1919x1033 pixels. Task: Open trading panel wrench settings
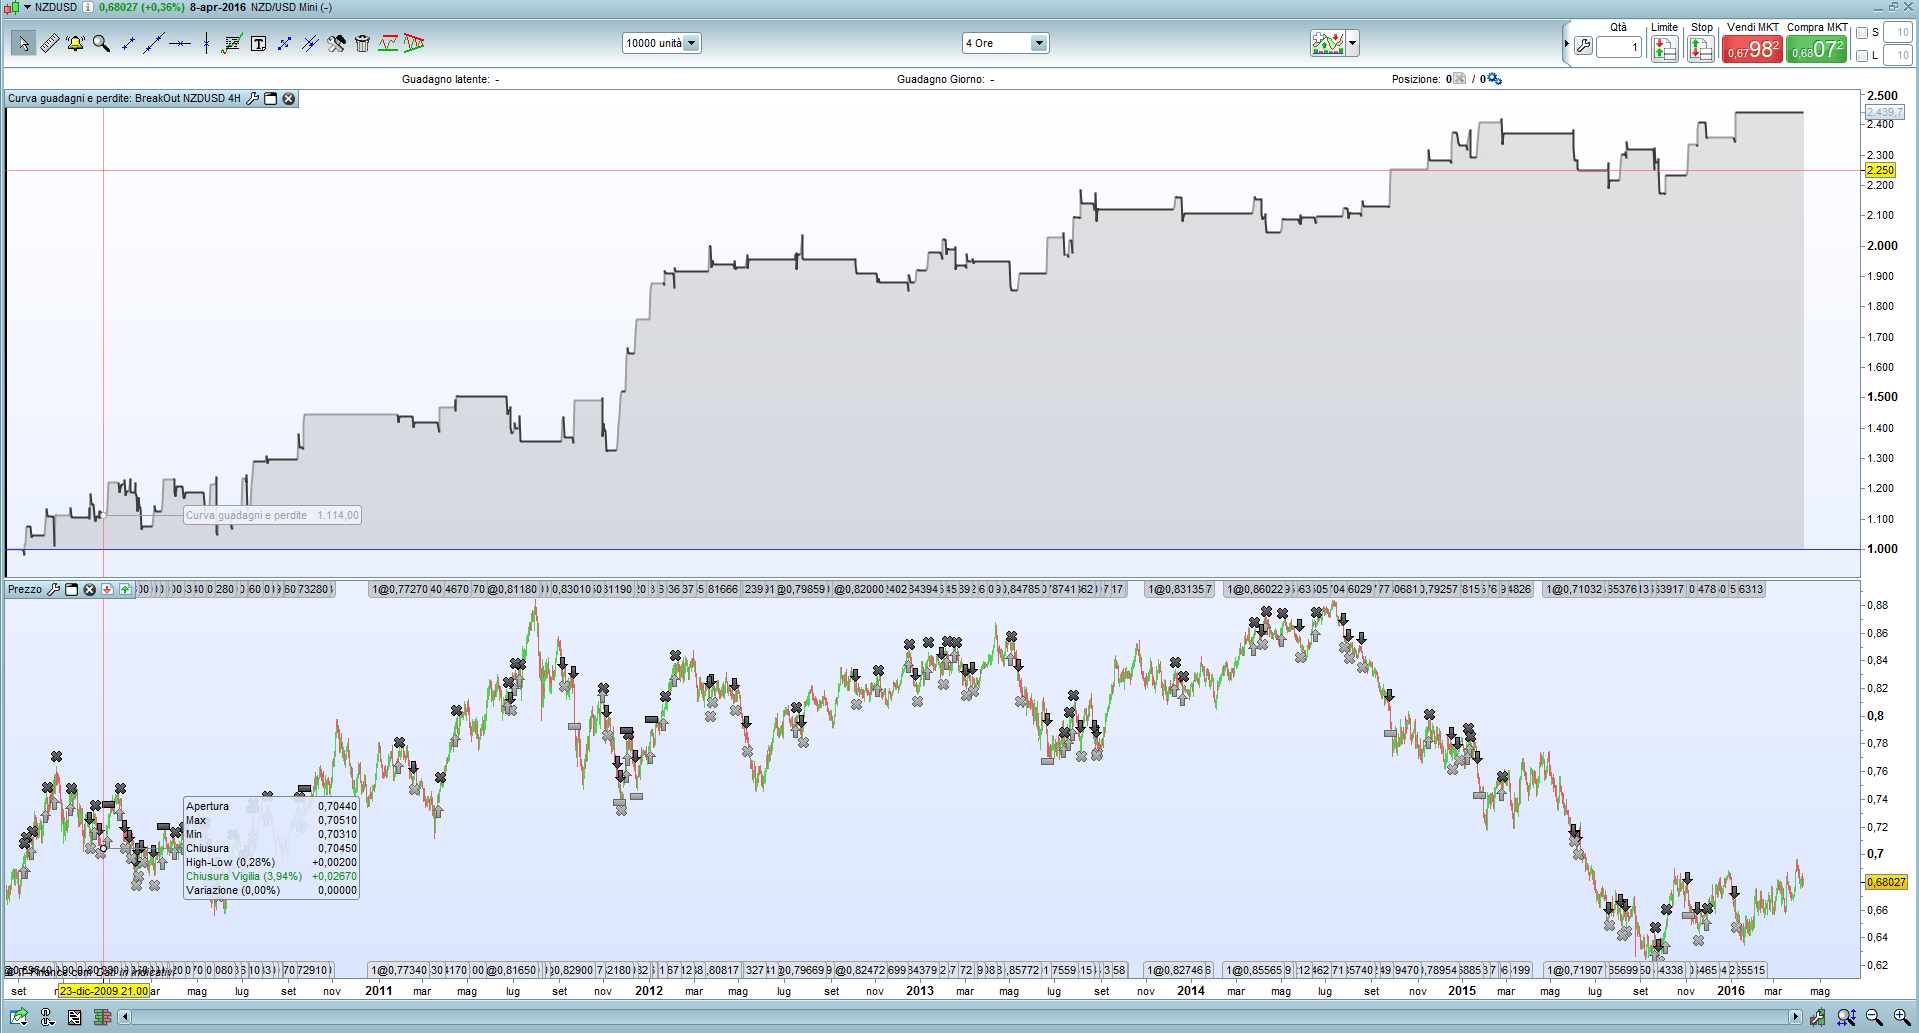[1583, 46]
